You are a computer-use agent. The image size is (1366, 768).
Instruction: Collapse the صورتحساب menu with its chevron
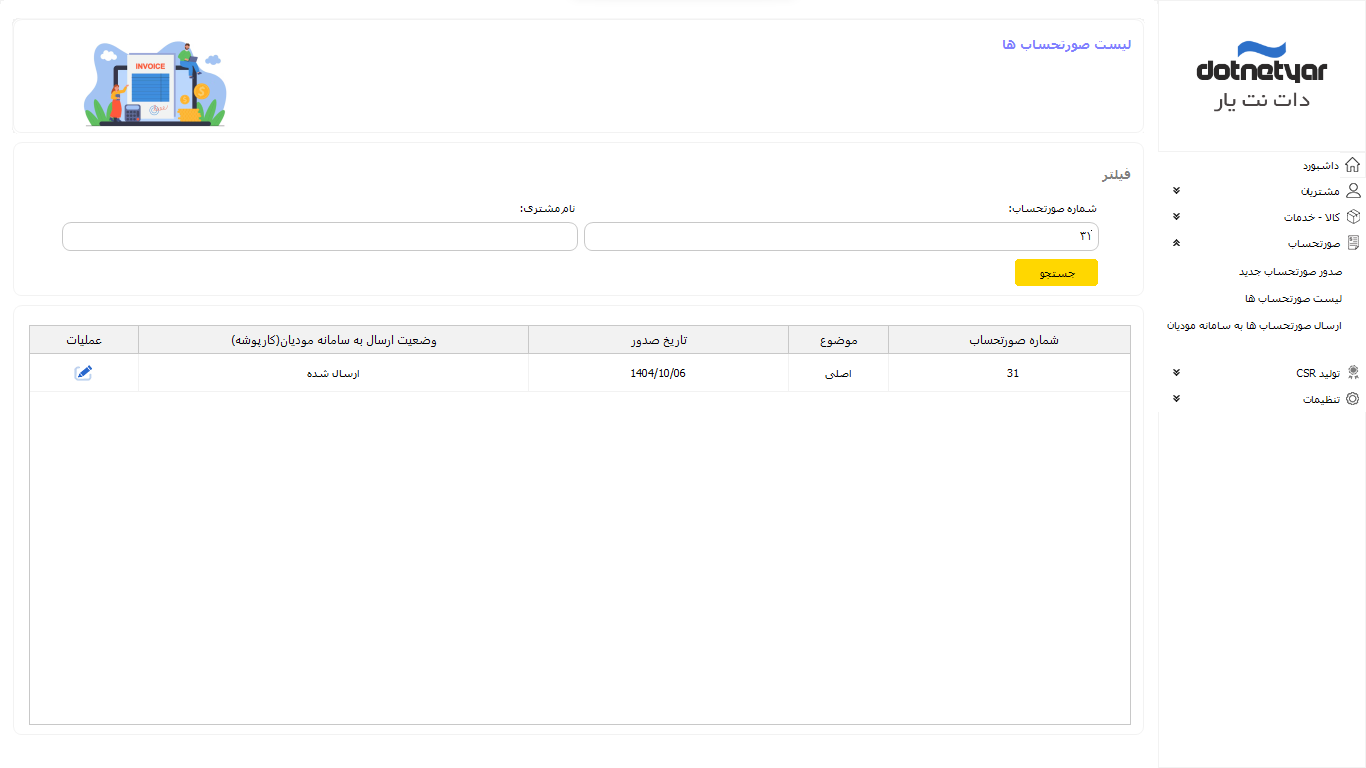point(1176,243)
